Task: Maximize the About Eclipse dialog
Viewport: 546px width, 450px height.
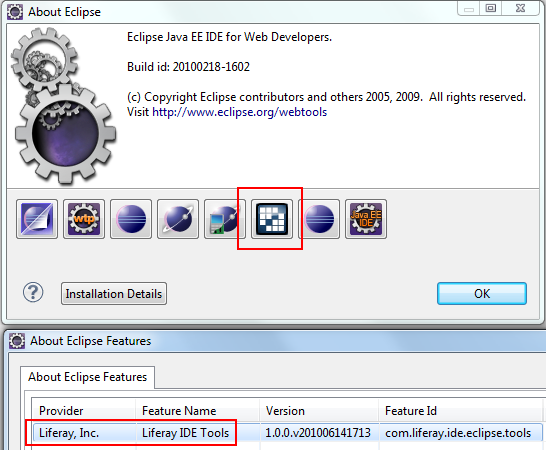Action: click(491, 8)
